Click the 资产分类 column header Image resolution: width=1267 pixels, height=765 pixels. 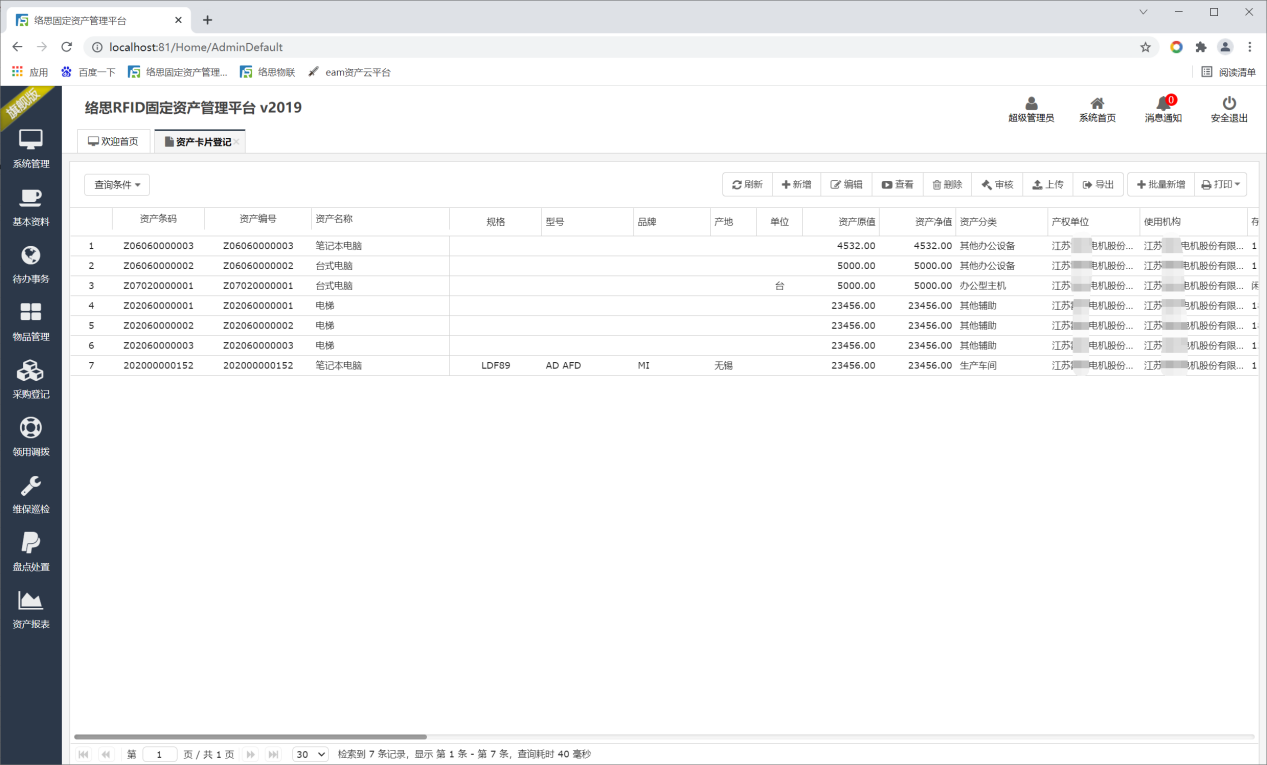pyautogui.click(x=1001, y=222)
